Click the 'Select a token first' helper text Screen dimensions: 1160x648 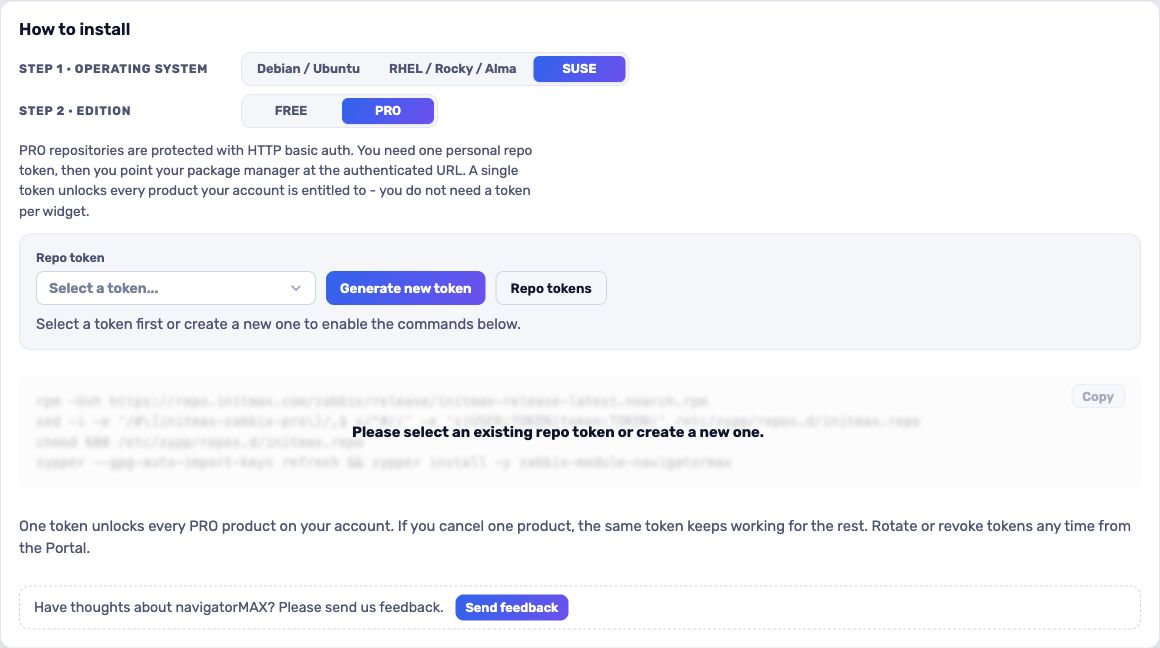278,324
